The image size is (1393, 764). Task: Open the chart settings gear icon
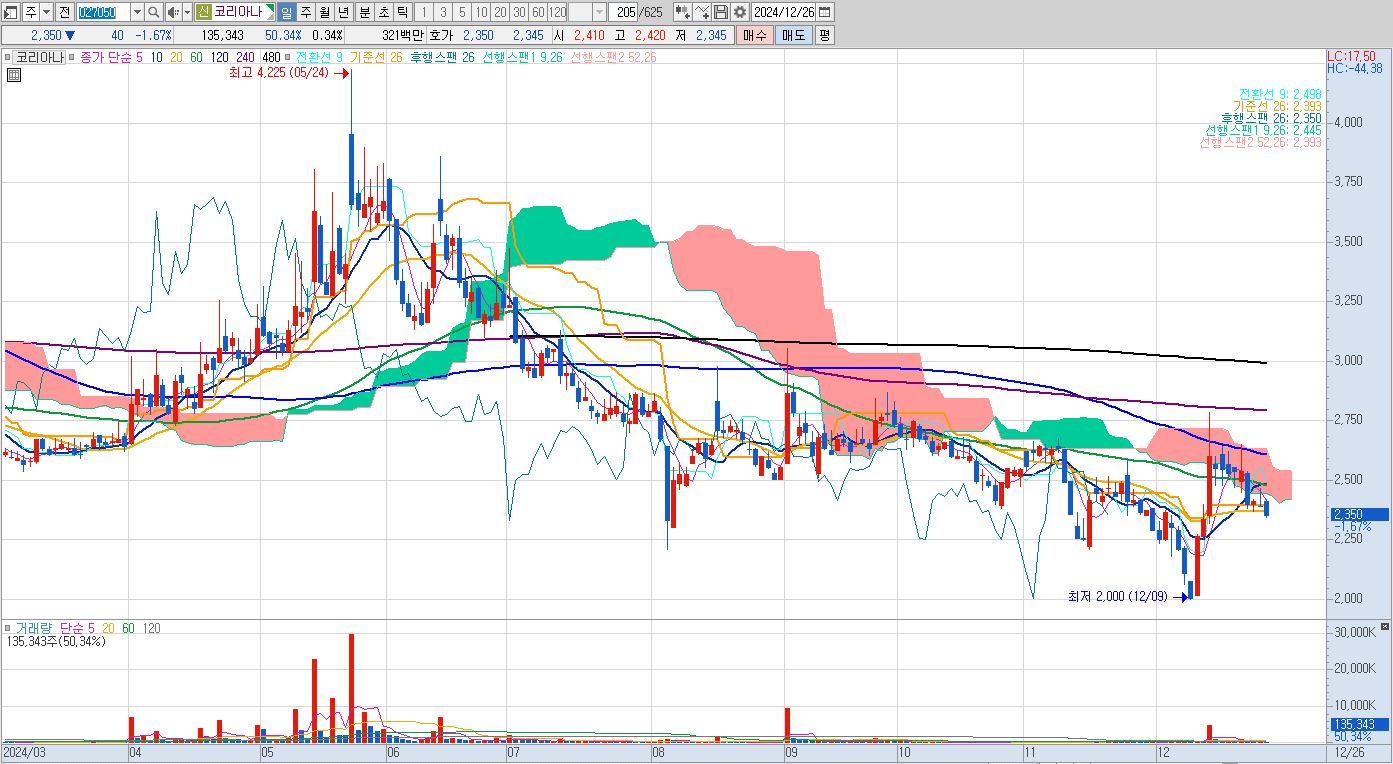(740, 12)
